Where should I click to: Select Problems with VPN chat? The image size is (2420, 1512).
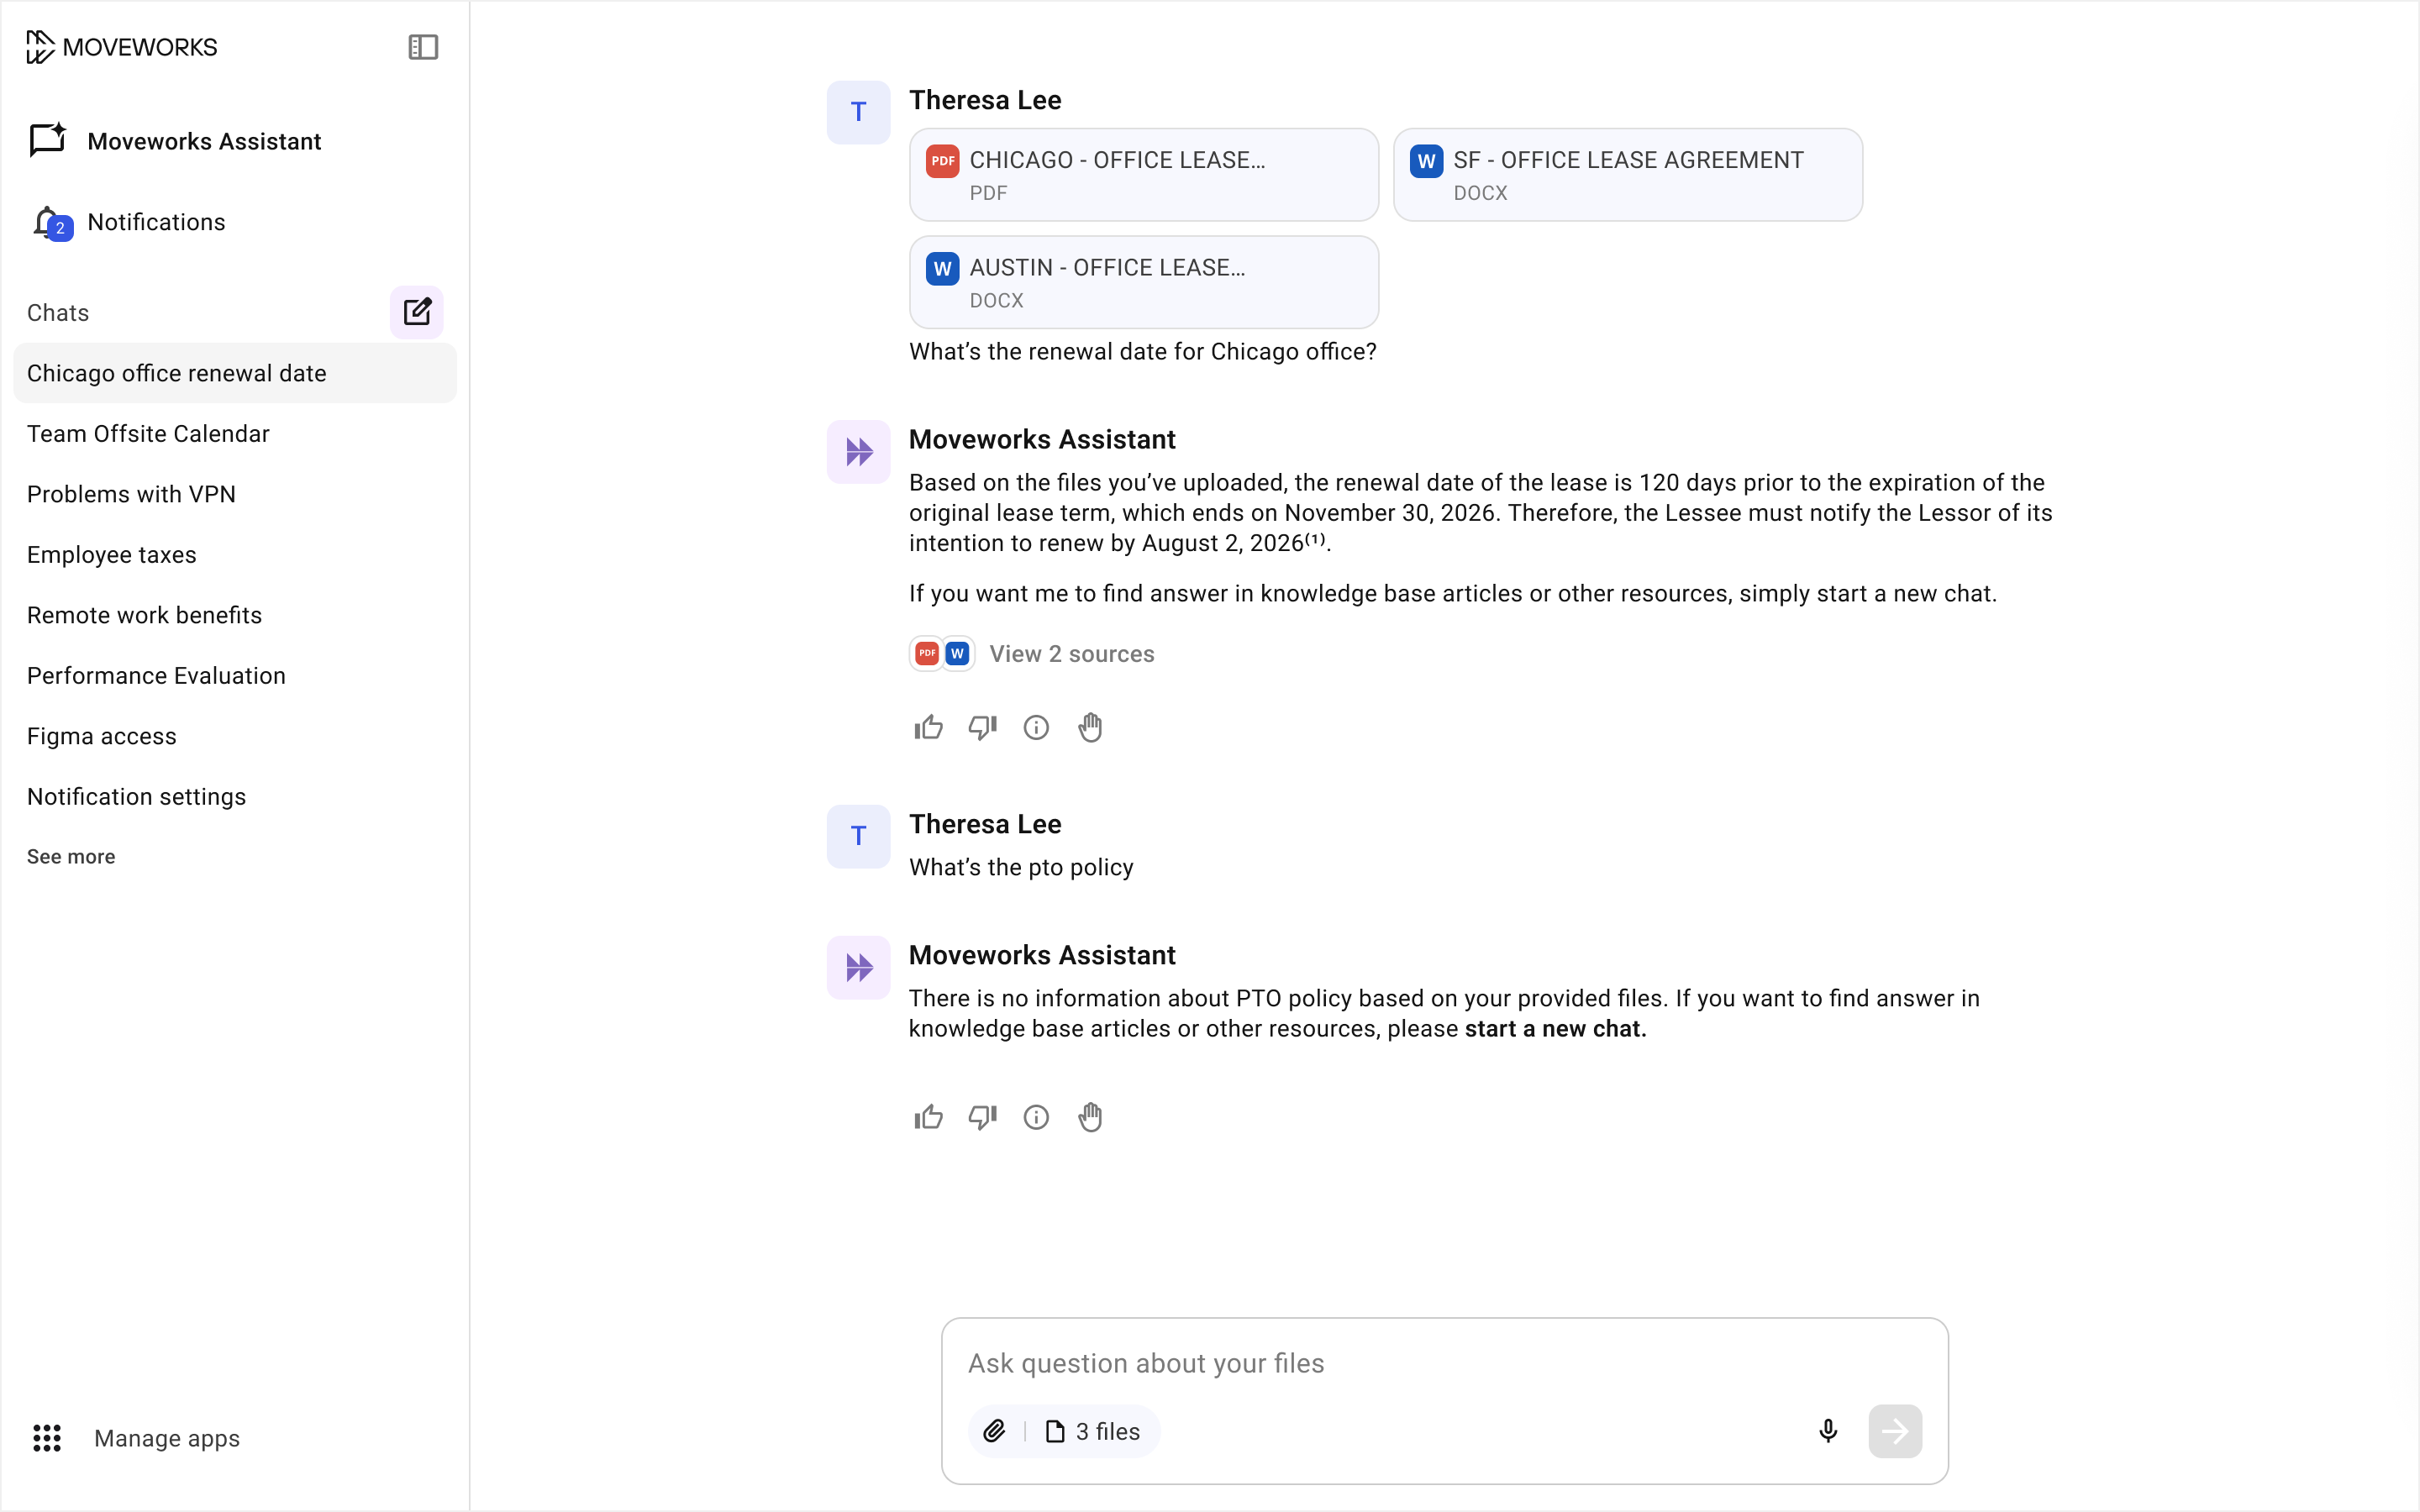tap(131, 494)
